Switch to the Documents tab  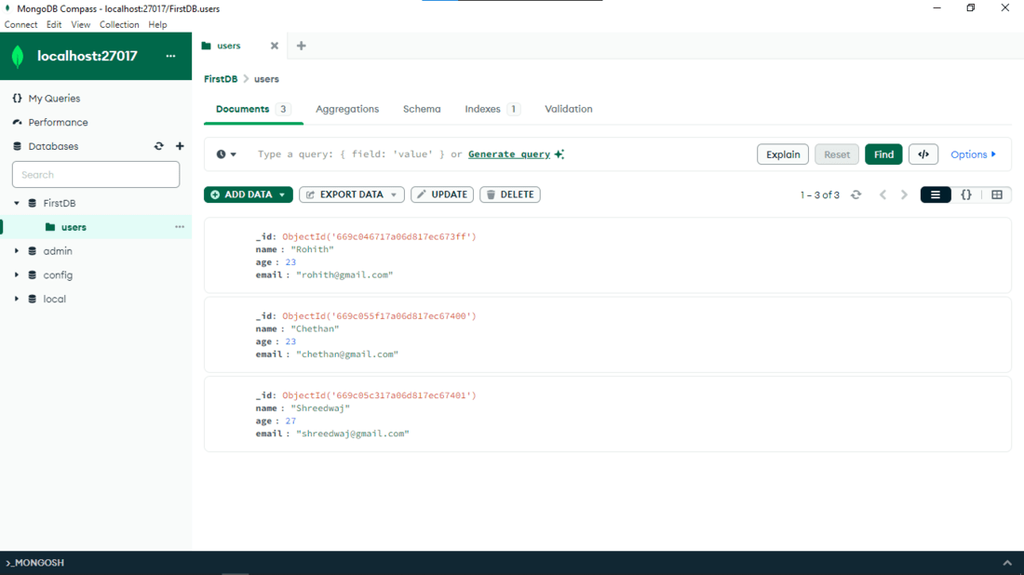[253, 109]
